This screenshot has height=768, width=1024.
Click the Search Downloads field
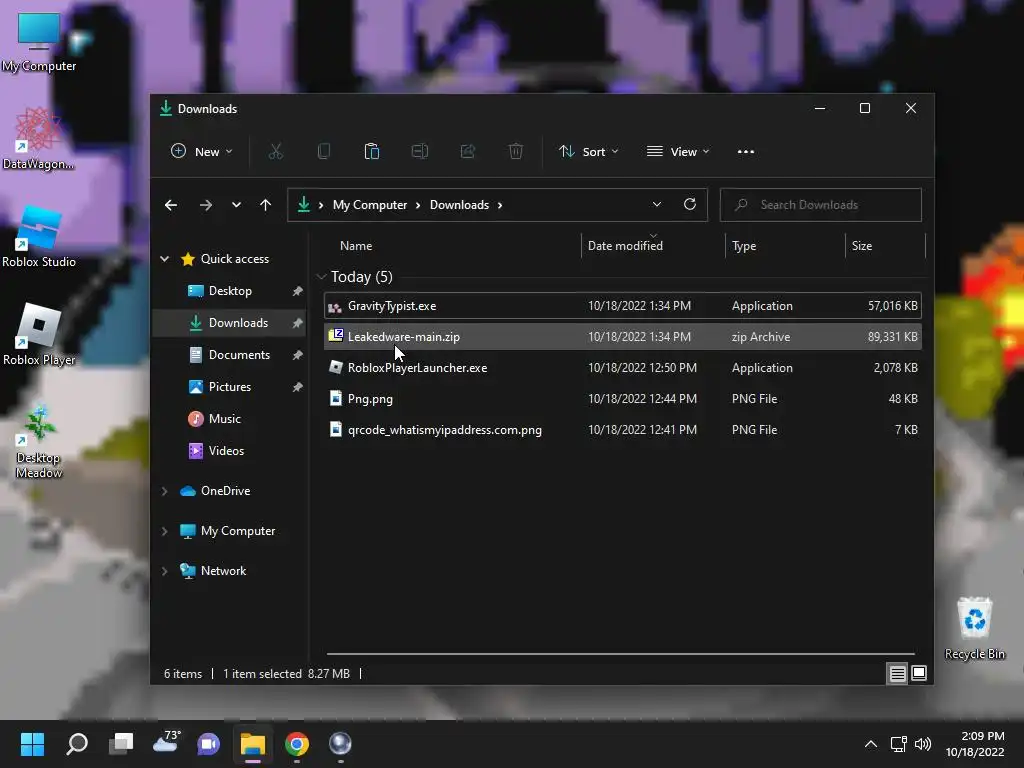tap(821, 205)
